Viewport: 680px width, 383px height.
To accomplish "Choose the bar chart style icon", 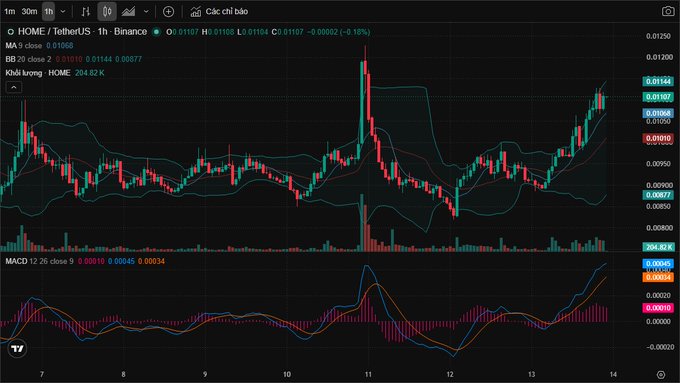I will (x=86, y=12).
